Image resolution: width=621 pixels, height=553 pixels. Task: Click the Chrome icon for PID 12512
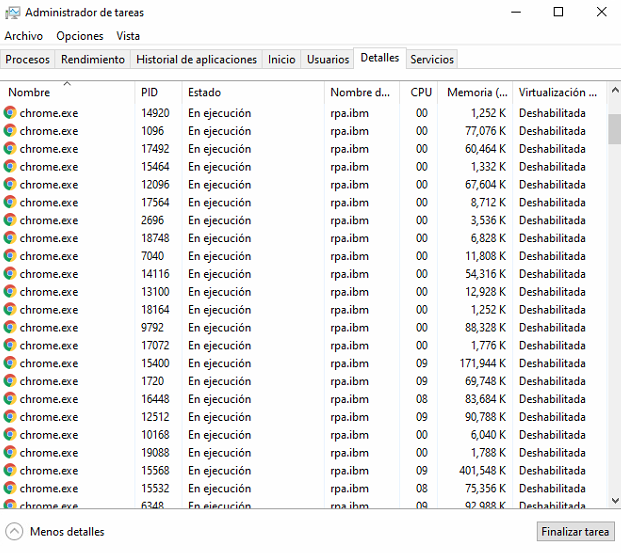pyautogui.click(x=10, y=417)
